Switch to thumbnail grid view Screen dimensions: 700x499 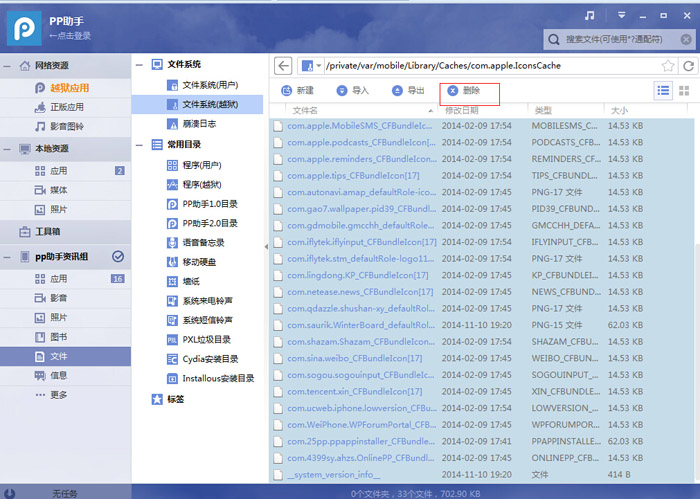point(685,91)
